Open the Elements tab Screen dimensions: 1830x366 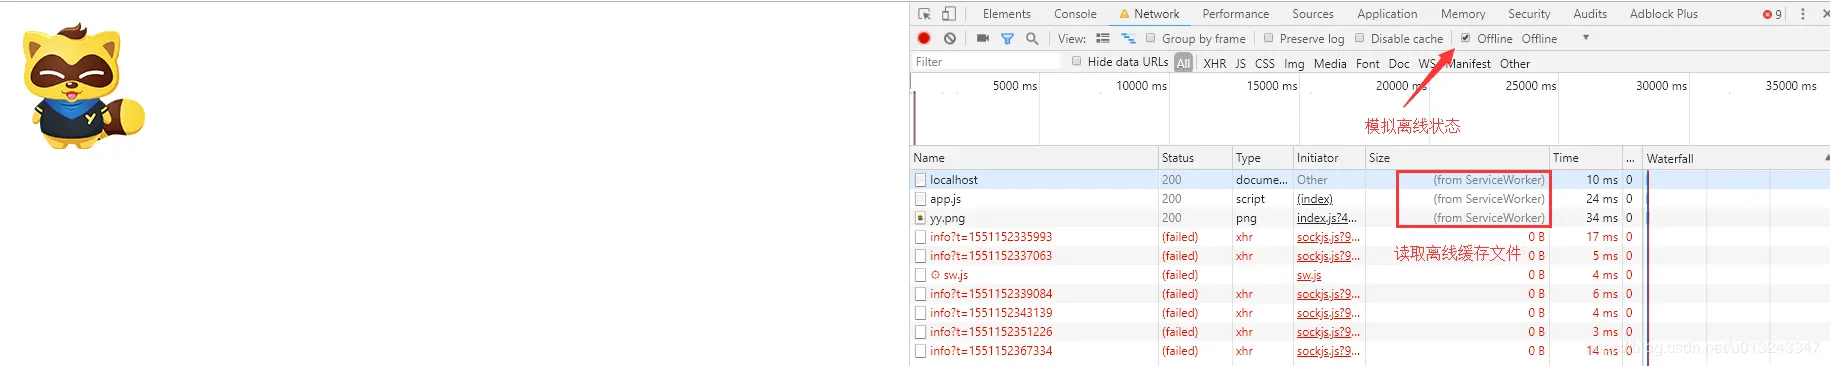(1006, 14)
